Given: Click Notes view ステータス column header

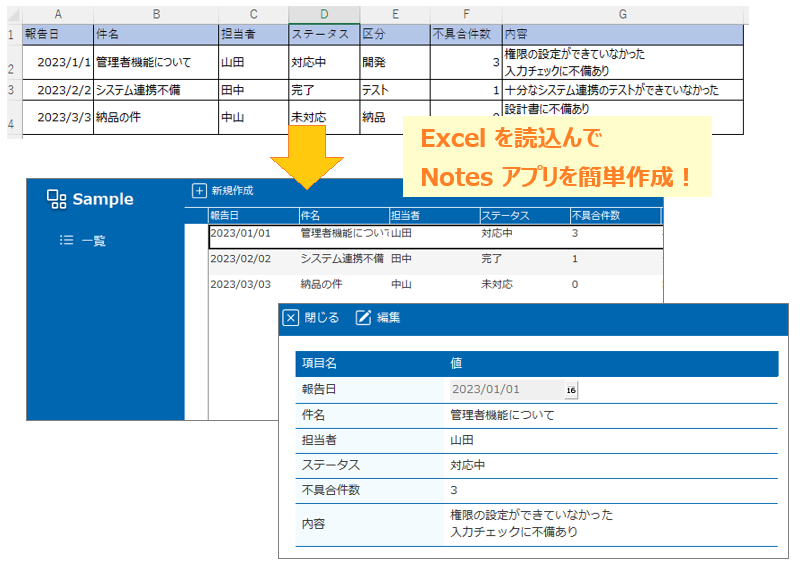Looking at the screenshot, I should (525, 216).
